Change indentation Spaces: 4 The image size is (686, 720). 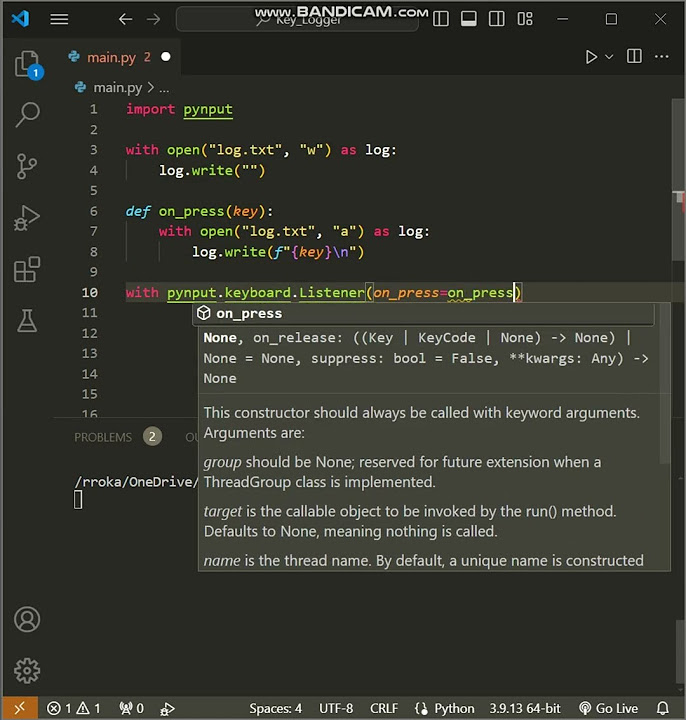coord(276,709)
